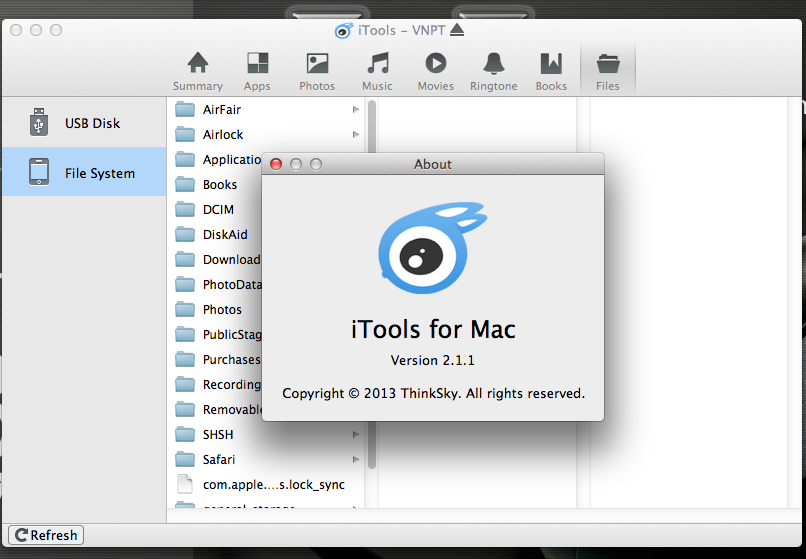Viewport: 806px width, 559px height.
Task: Click the lock_sync document file icon
Action: pos(185,484)
